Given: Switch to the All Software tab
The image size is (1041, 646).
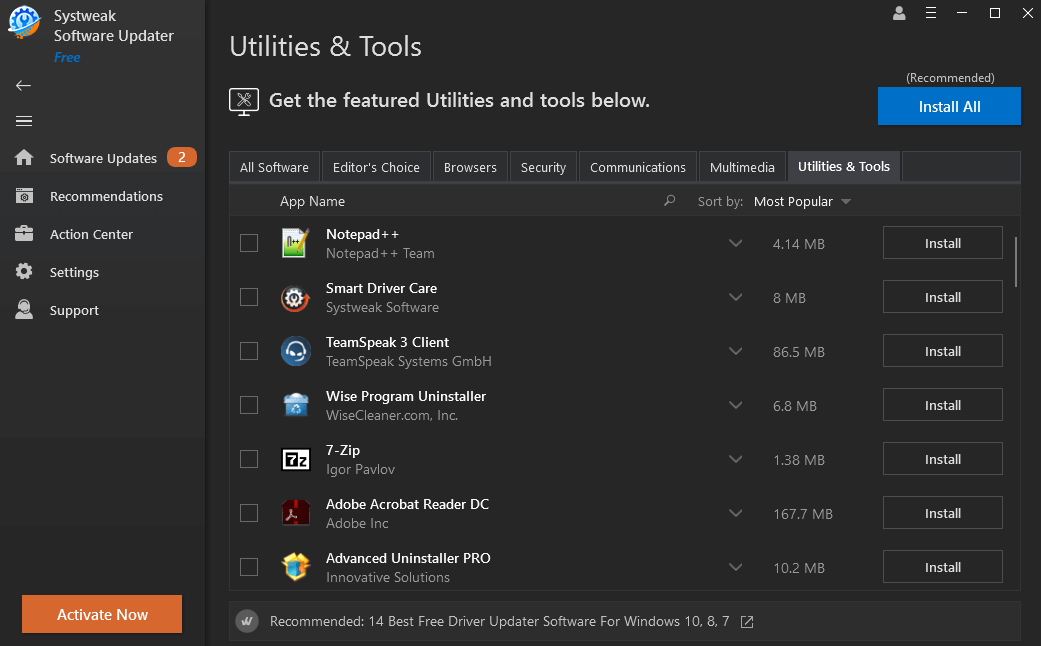Looking at the screenshot, I should pyautogui.click(x=274, y=167).
